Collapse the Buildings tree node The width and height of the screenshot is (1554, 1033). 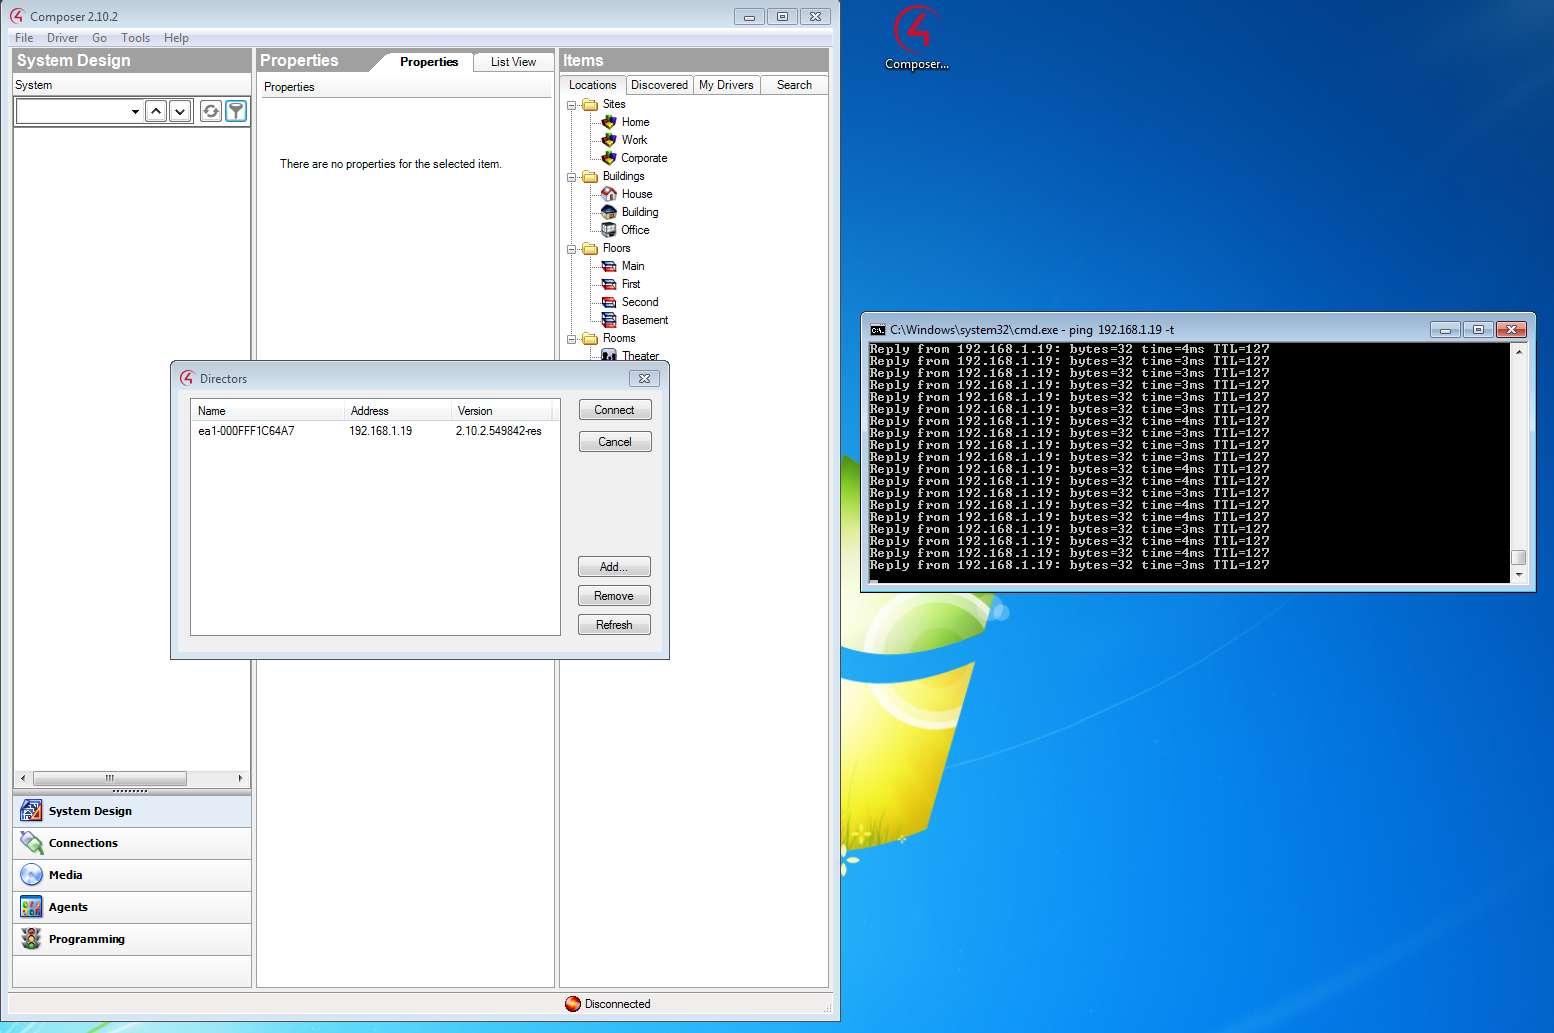(x=572, y=177)
